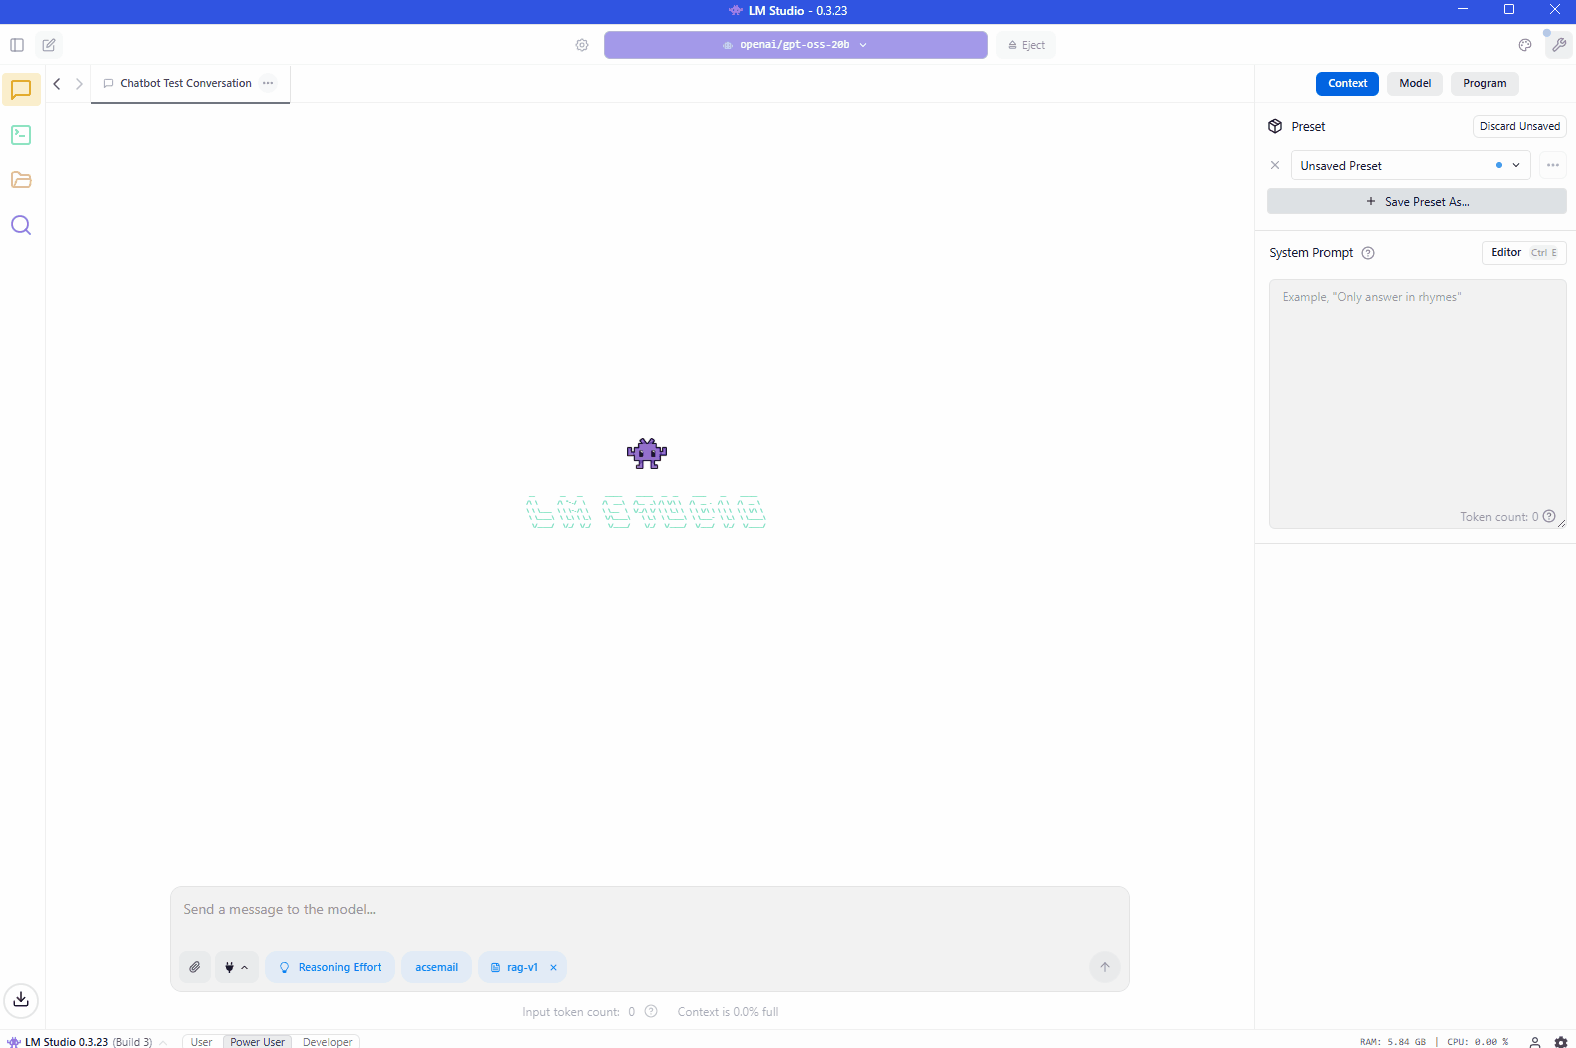The height and width of the screenshot is (1048, 1576).
Task: Go forward with the right arrow
Action: click(79, 84)
